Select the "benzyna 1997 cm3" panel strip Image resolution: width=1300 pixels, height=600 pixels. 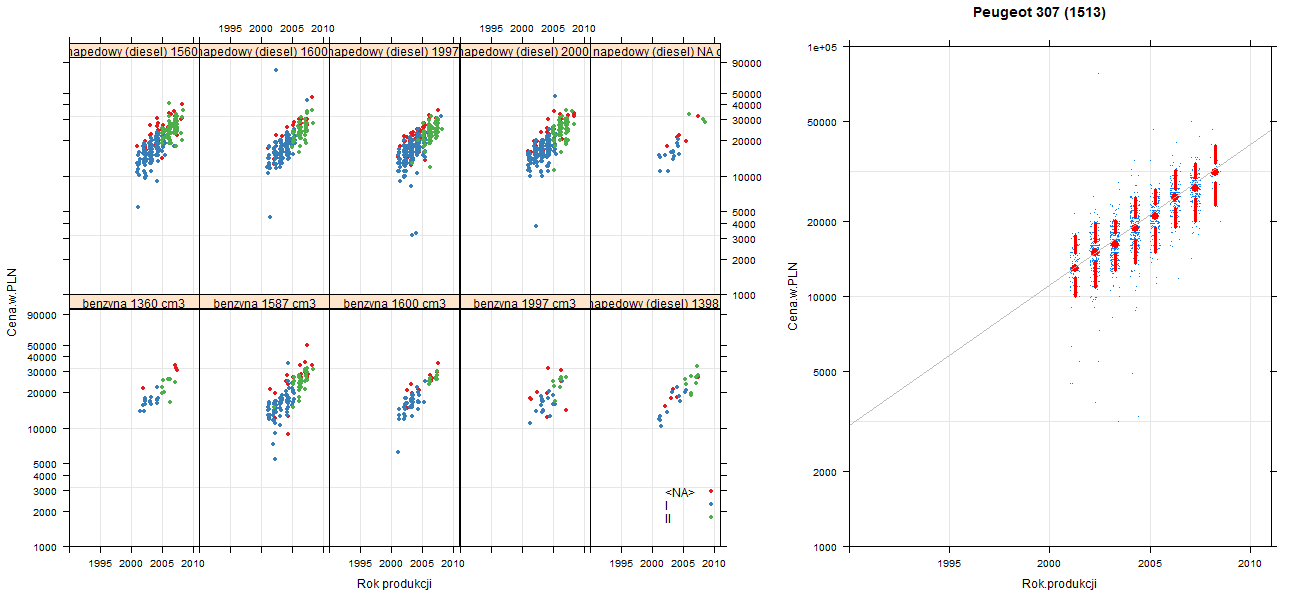(524, 303)
